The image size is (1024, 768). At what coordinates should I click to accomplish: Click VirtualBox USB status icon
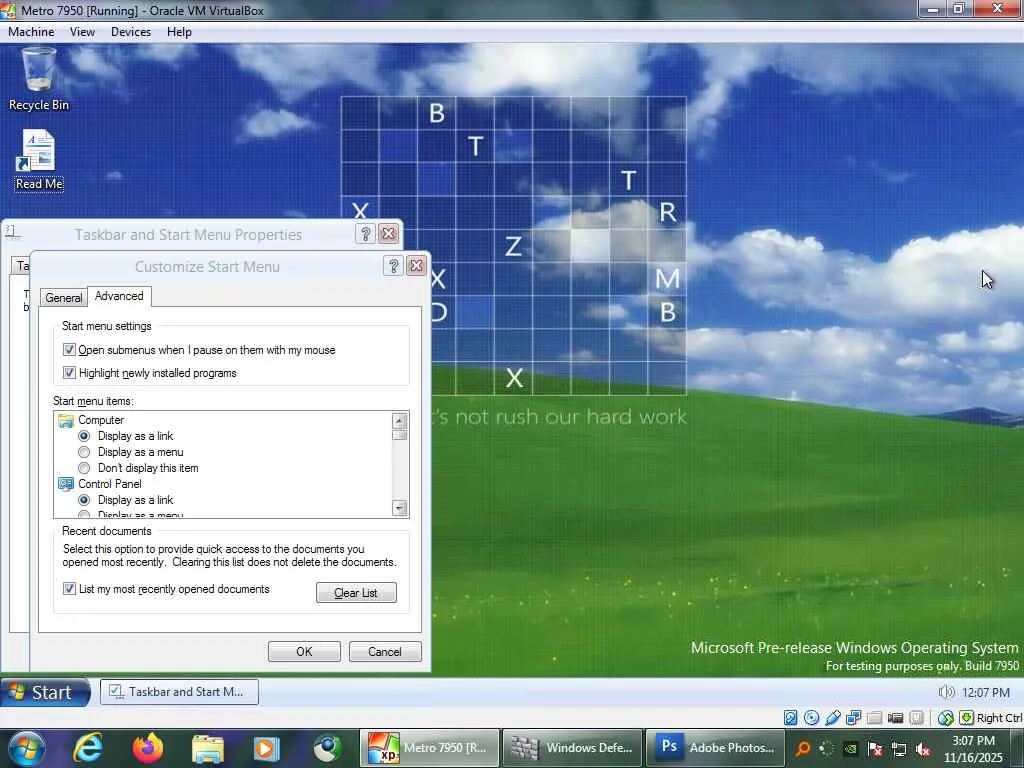(833, 718)
